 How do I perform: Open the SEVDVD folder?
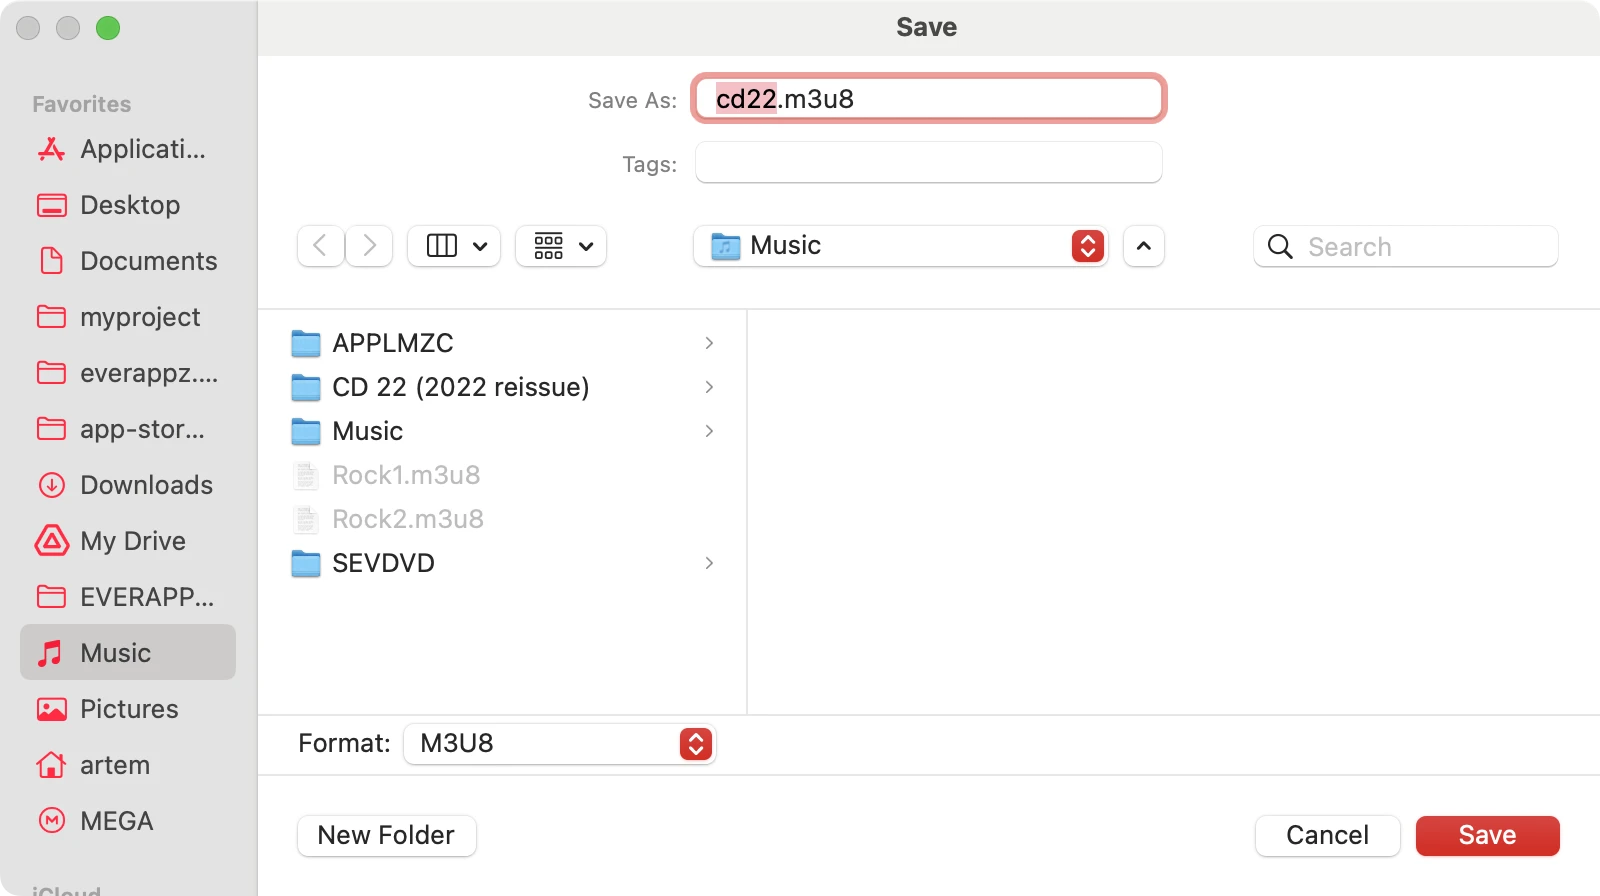point(383,563)
